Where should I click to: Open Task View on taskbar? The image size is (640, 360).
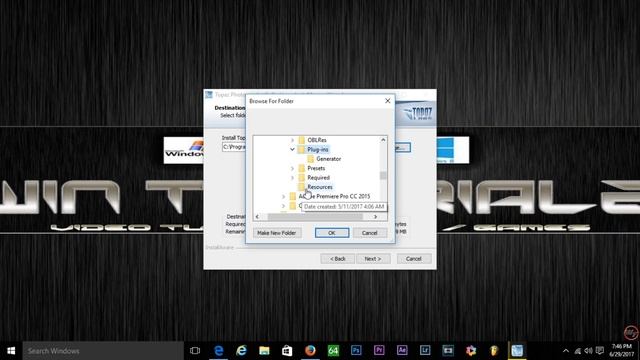pos(195,351)
